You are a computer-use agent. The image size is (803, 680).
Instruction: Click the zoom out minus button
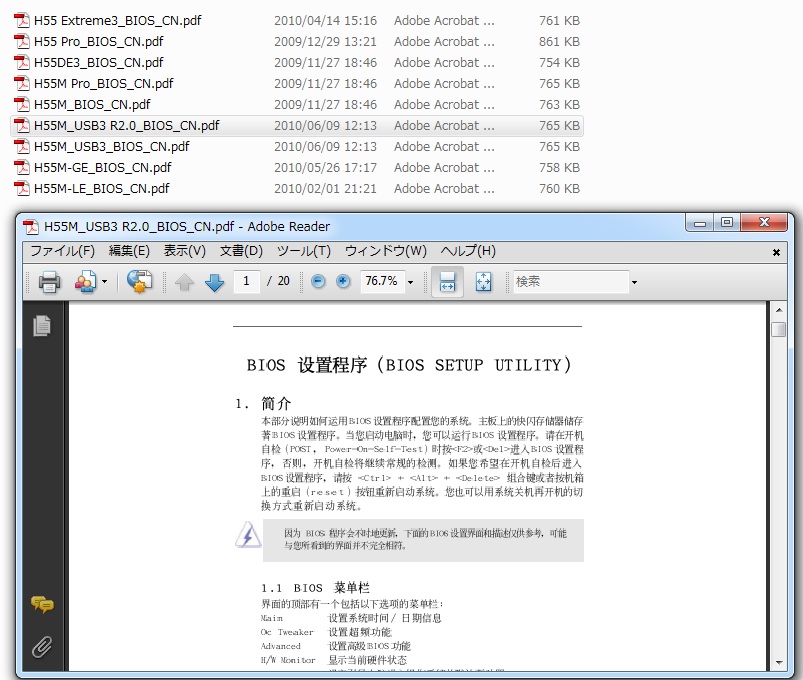coord(318,281)
